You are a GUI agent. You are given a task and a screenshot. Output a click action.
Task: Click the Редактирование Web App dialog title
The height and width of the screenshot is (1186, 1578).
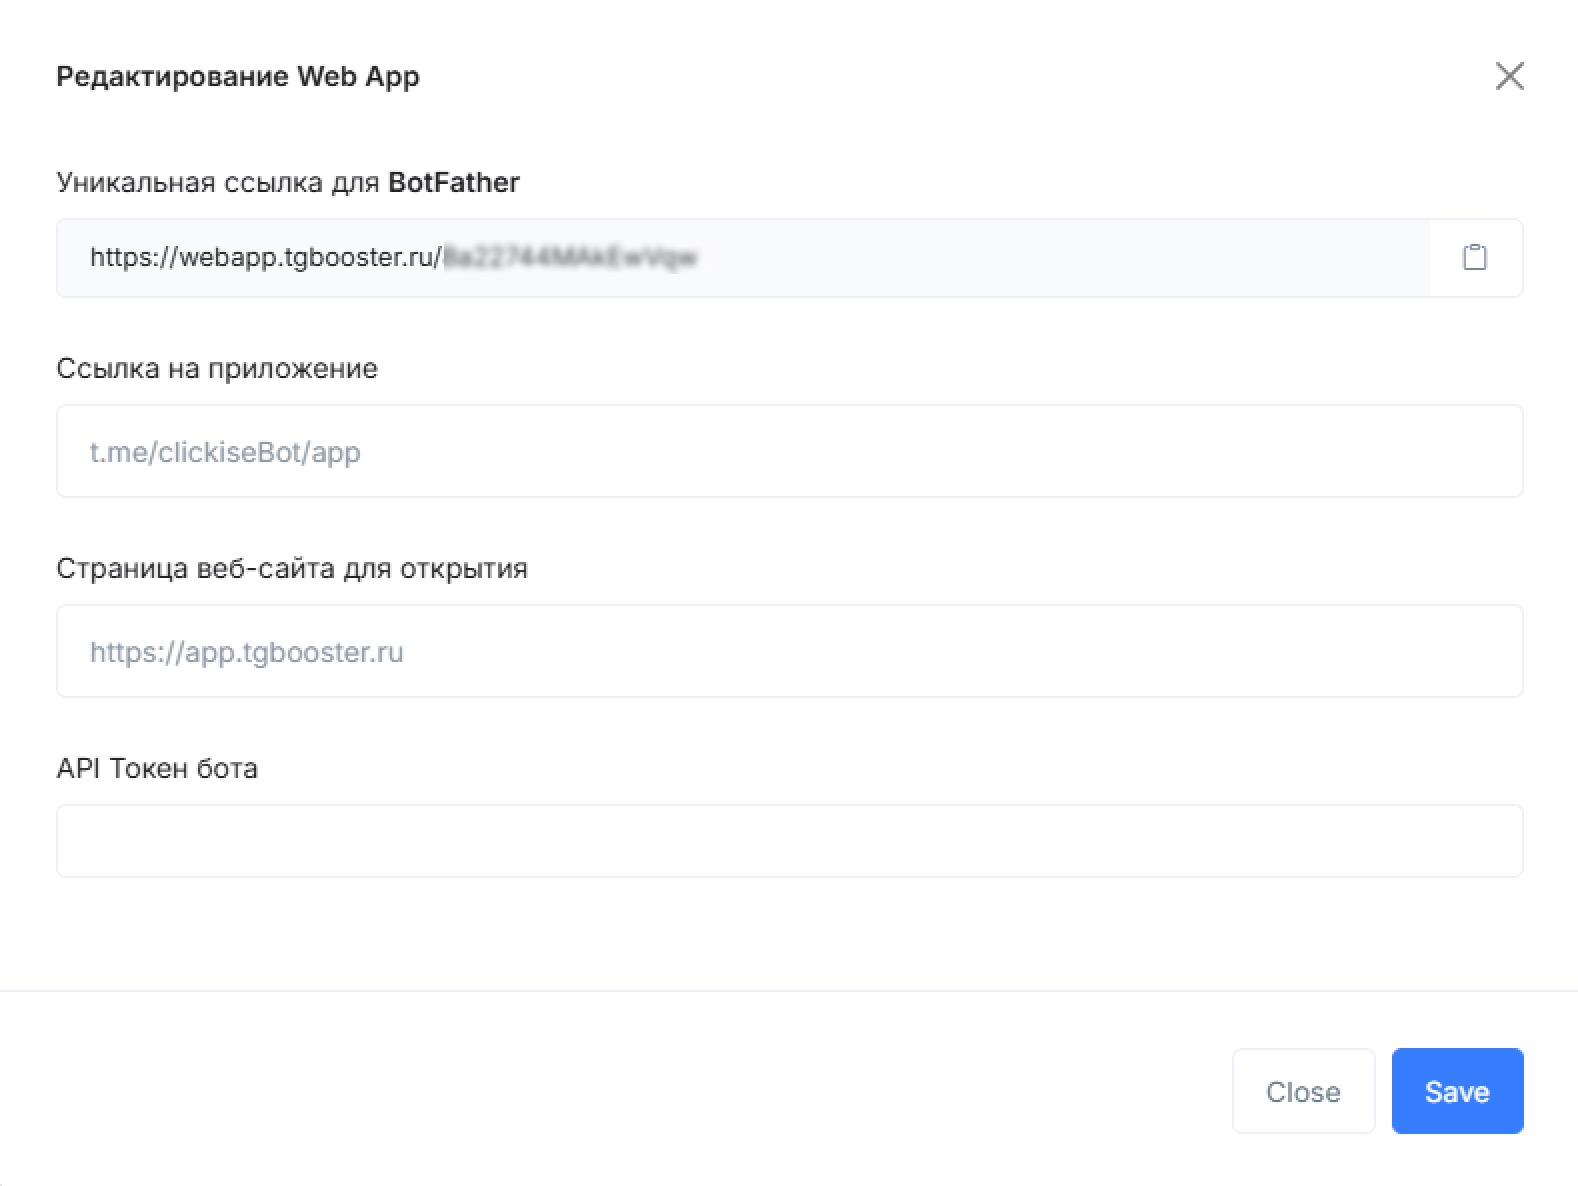237,77
